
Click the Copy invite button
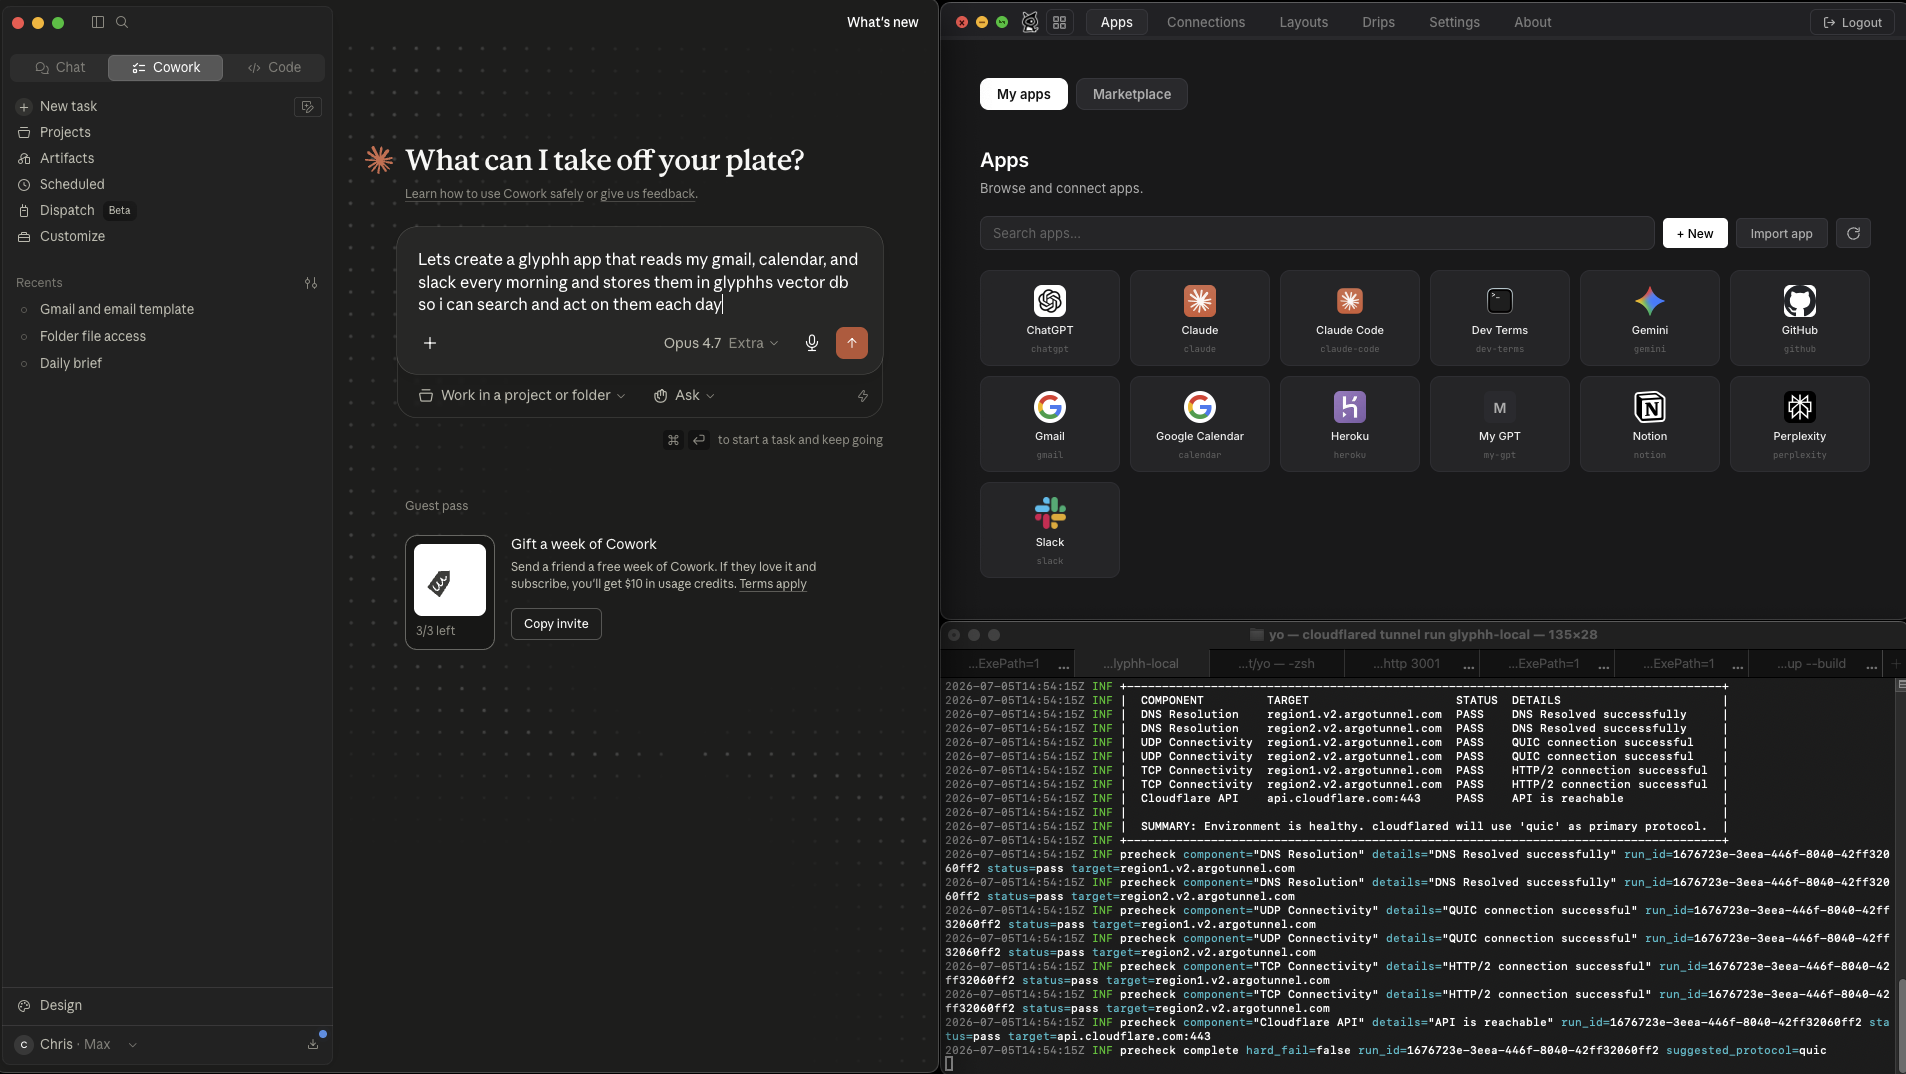pyautogui.click(x=556, y=624)
